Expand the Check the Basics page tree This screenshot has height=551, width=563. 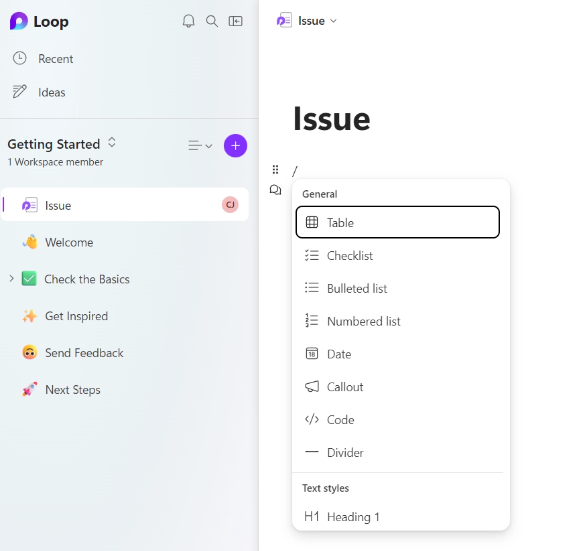[x=11, y=279]
